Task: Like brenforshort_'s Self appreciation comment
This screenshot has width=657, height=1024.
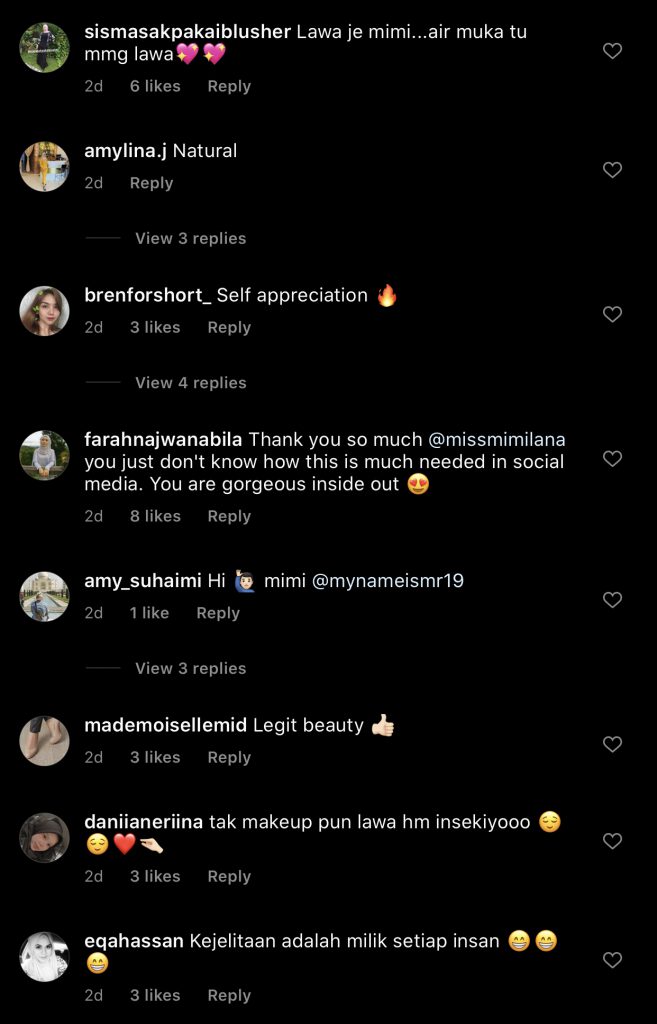Action: (x=613, y=314)
